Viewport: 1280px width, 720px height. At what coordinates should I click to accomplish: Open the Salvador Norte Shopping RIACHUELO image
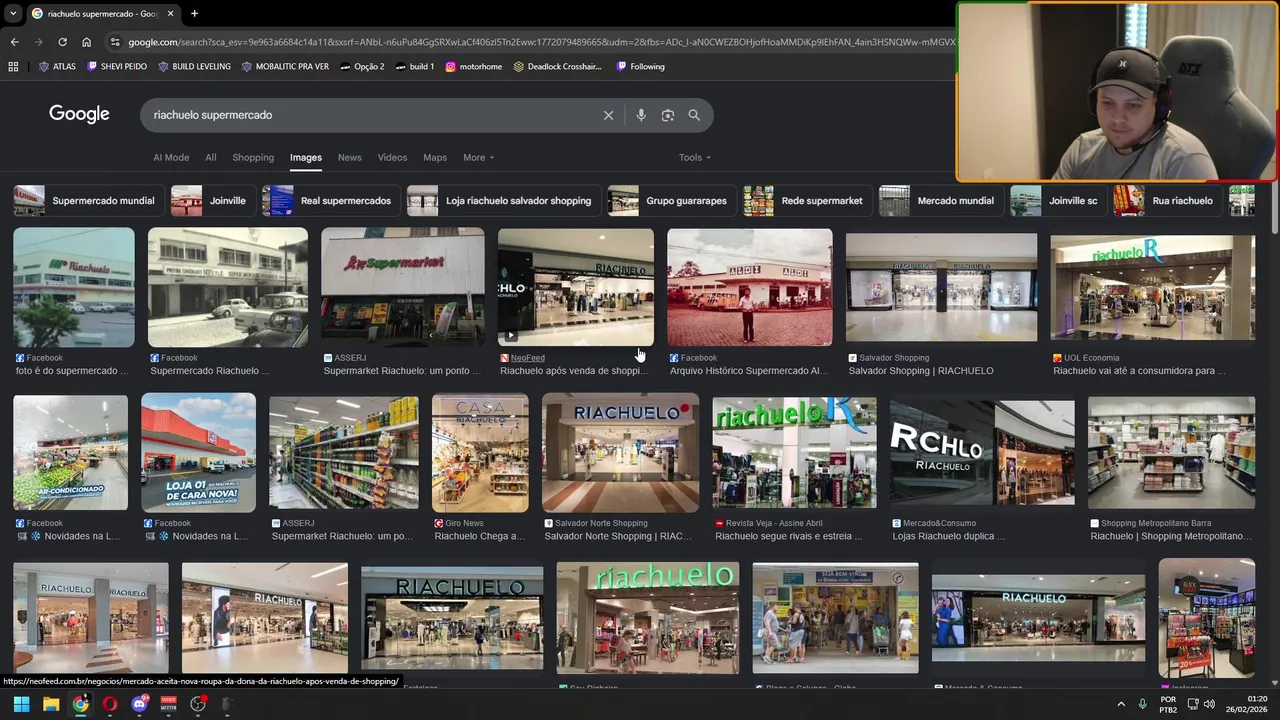pos(620,453)
